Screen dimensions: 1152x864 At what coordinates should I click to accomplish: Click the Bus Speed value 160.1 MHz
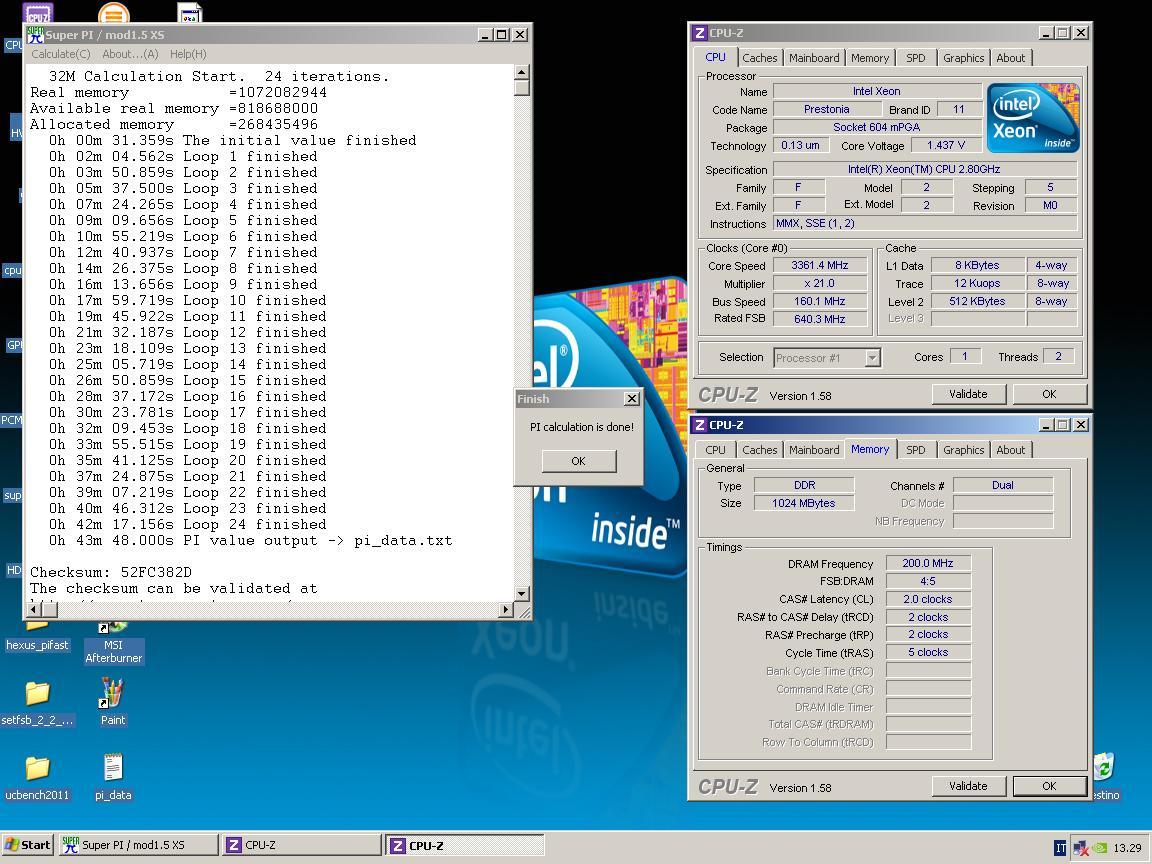[x=819, y=301]
